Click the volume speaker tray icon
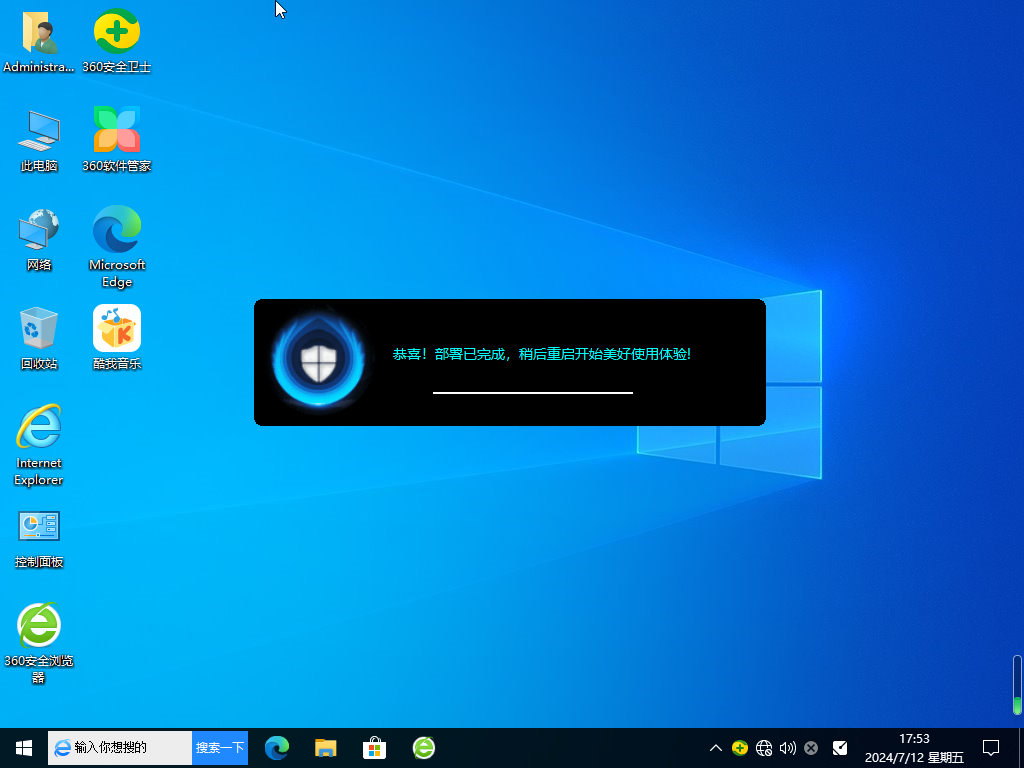 (x=788, y=748)
